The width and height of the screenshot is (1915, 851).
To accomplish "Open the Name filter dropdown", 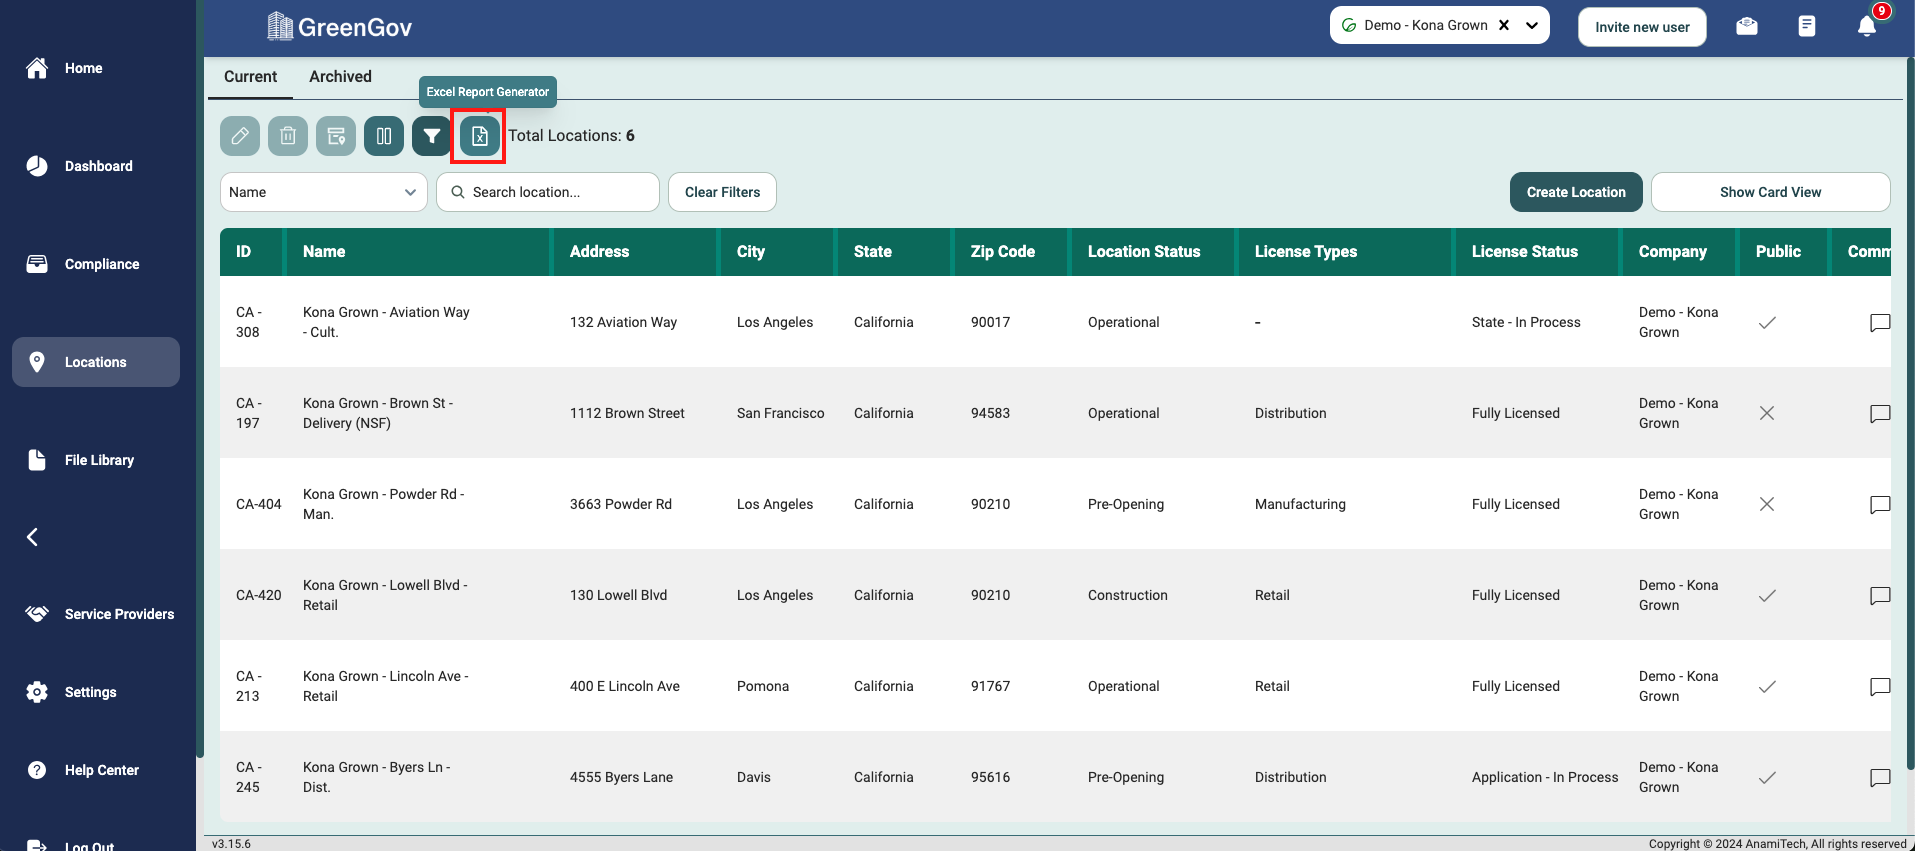I will click(x=323, y=192).
